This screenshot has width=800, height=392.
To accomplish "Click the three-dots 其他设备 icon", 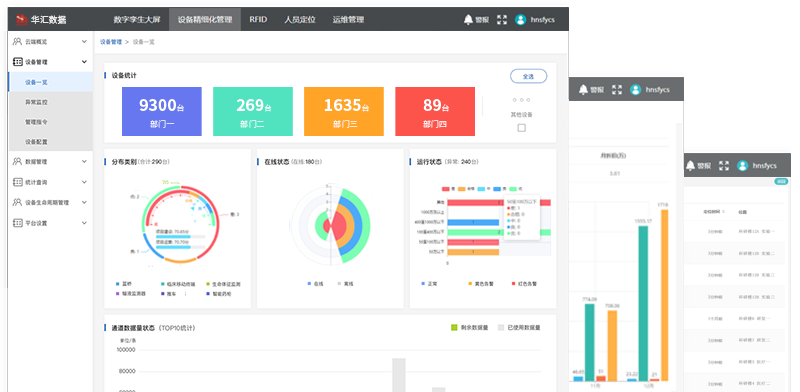I will (x=521, y=100).
